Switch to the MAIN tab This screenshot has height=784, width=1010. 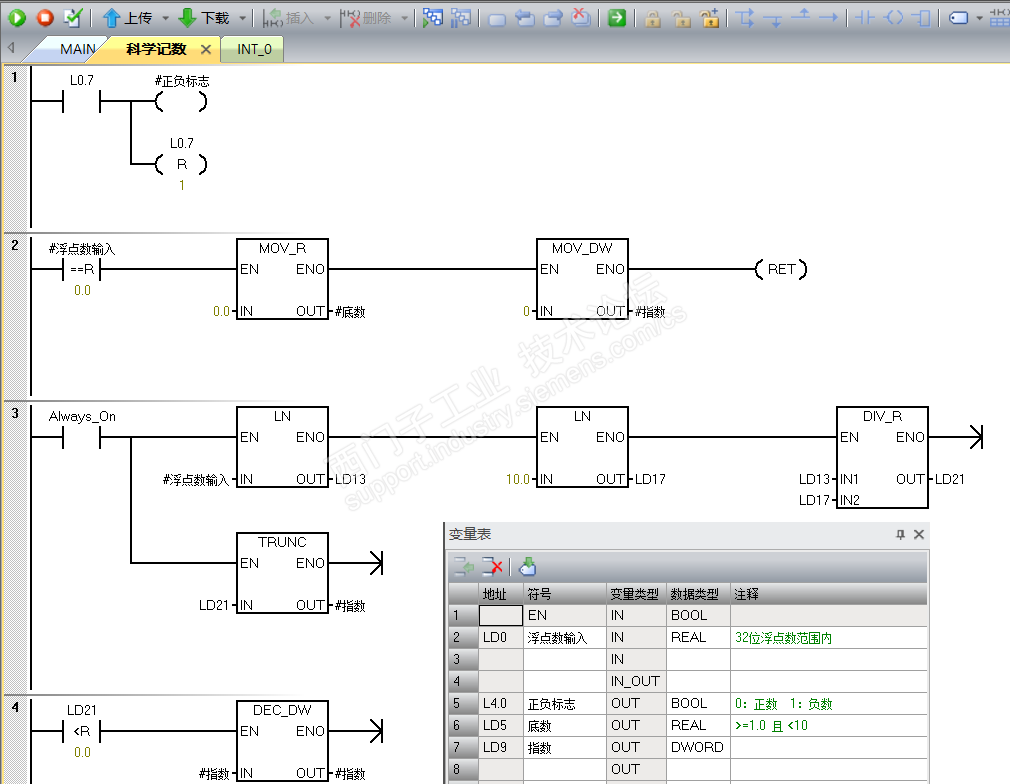click(x=77, y=49)
